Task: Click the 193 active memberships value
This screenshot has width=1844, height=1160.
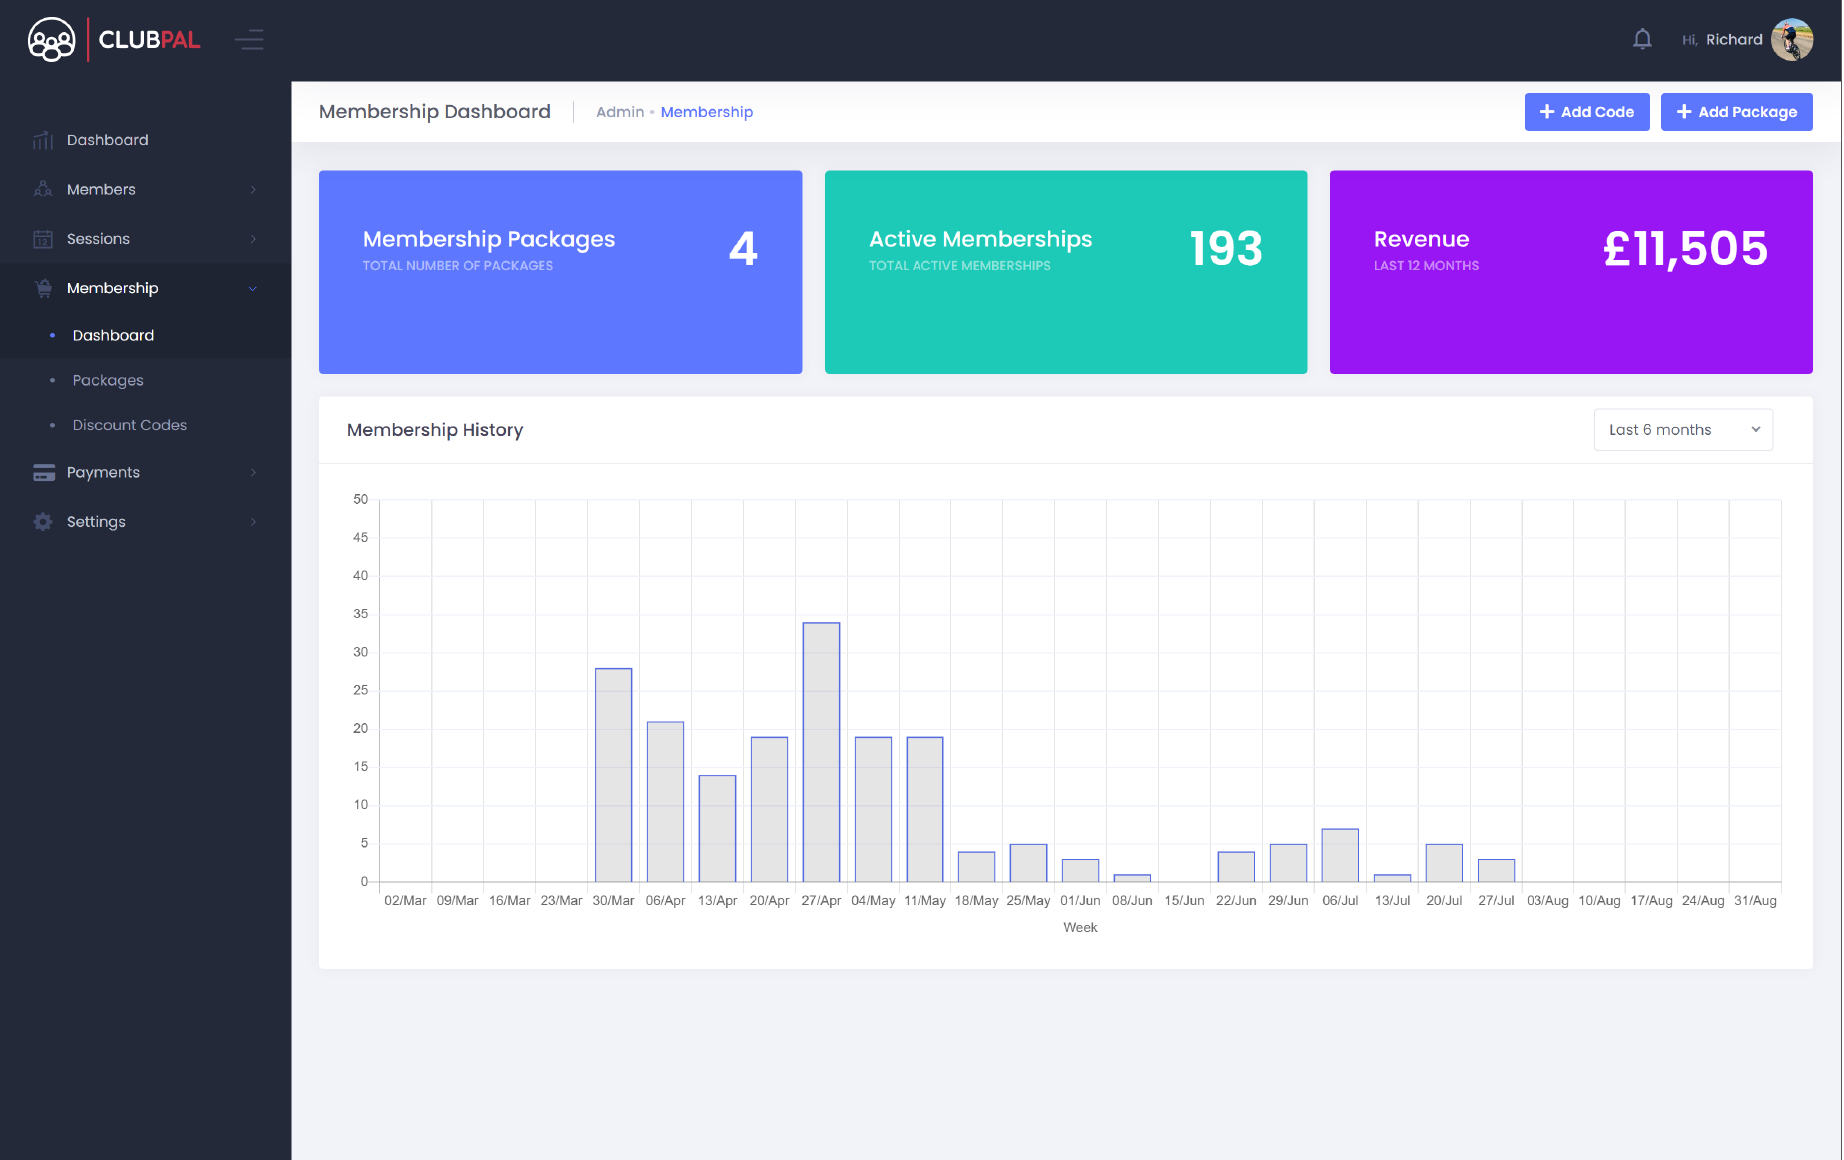Action: point(1226,248)
